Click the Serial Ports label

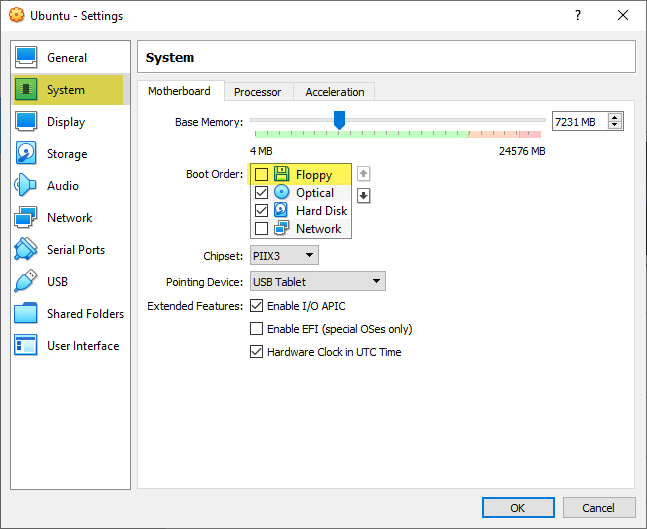(x=76, y=250)
